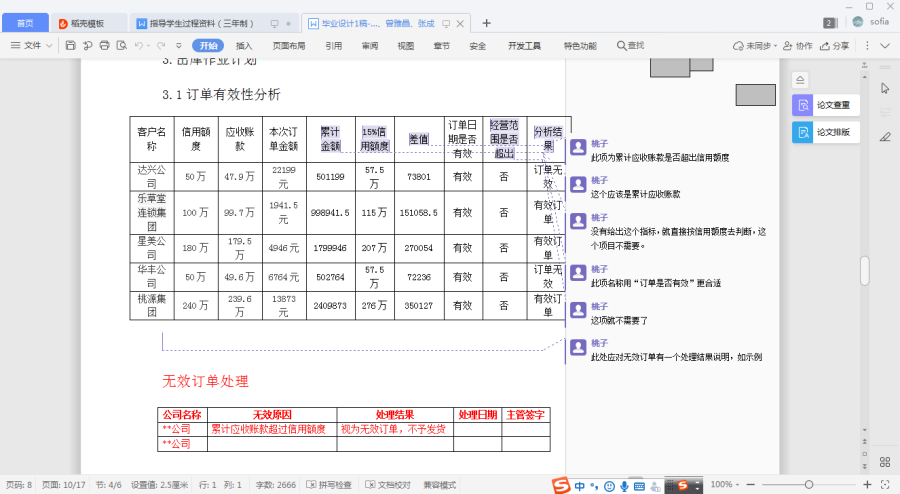Select the 开始 Home ribbon tab
Screen dimensions: 900x494
point(208,45)
